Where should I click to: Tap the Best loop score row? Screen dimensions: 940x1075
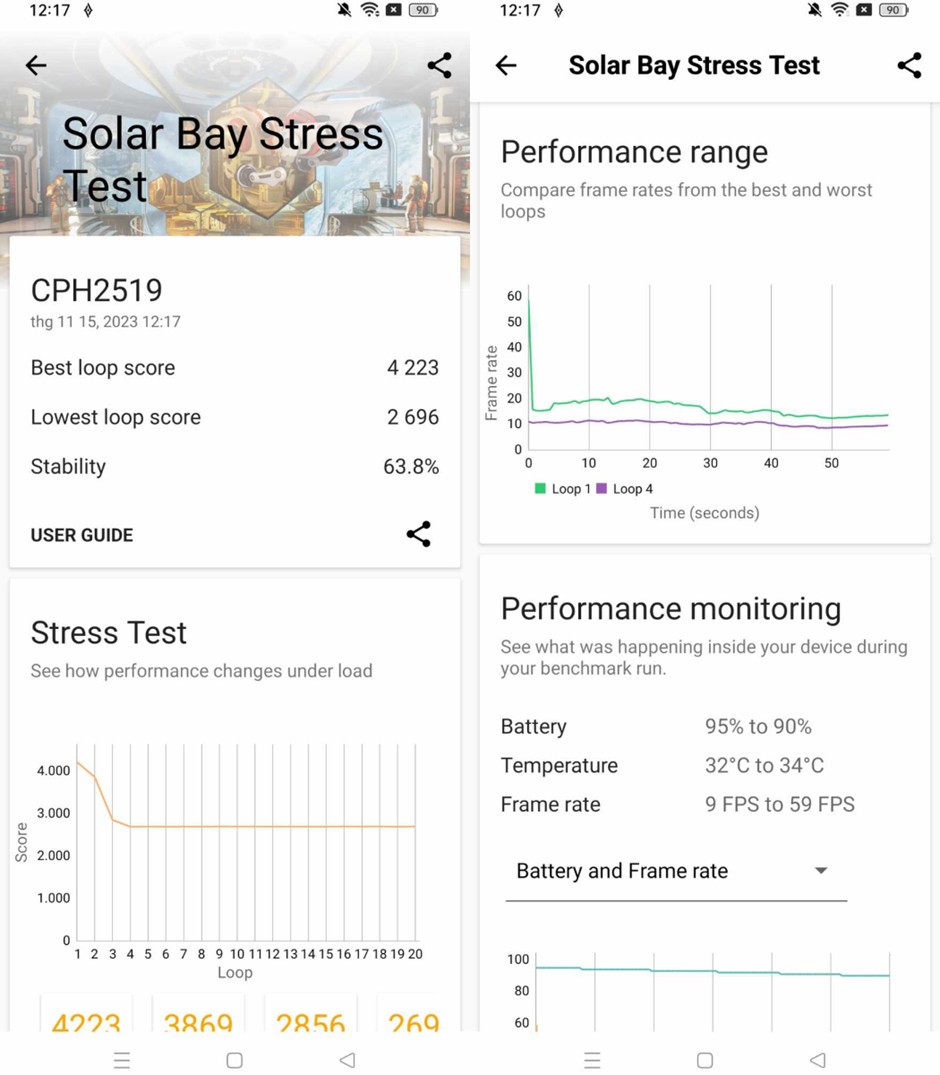point(234,367)
